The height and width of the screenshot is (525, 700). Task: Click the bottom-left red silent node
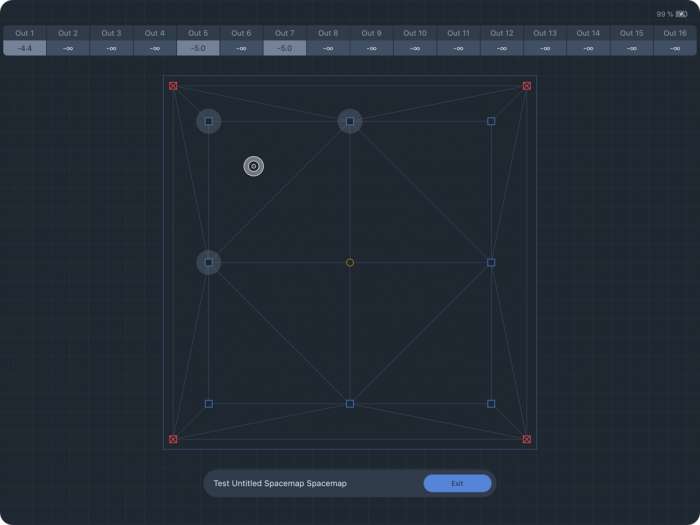point(173,439)
